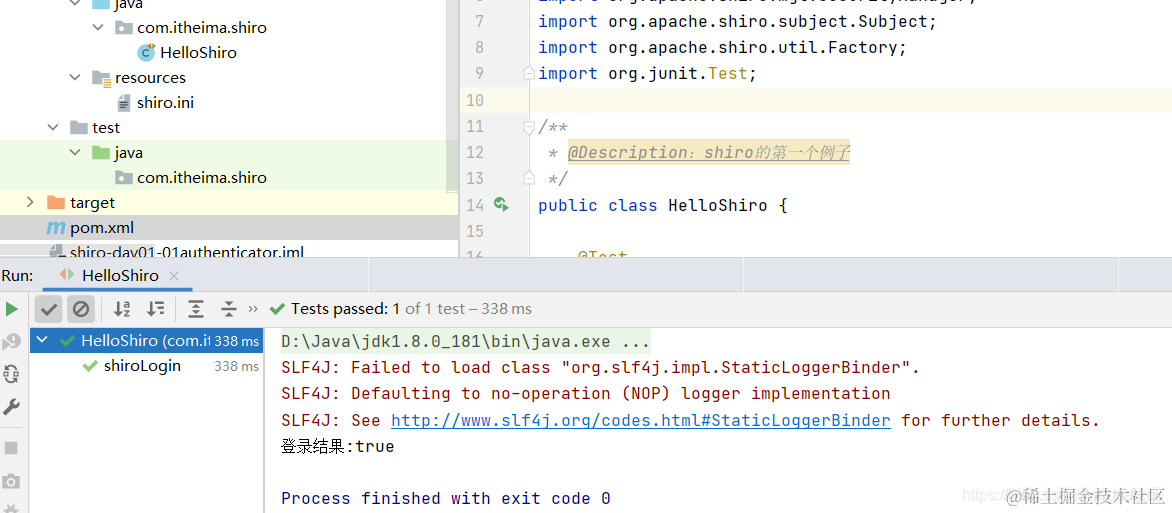Viewport: 1172px width, 513px height.
Task: Expand all test tree nodes
Action: pyautogui.click(x=196, y=309)
